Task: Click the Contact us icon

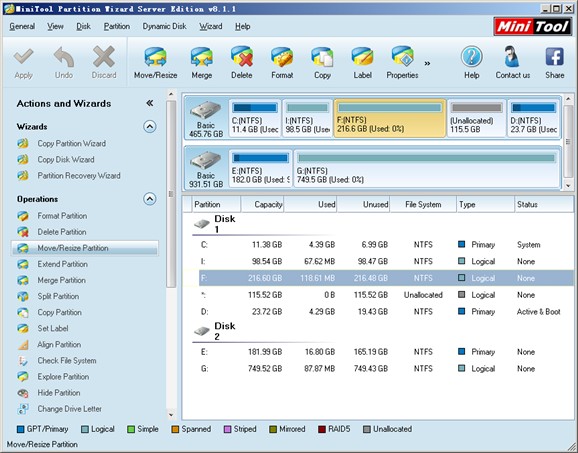Action: coord(512,57)
